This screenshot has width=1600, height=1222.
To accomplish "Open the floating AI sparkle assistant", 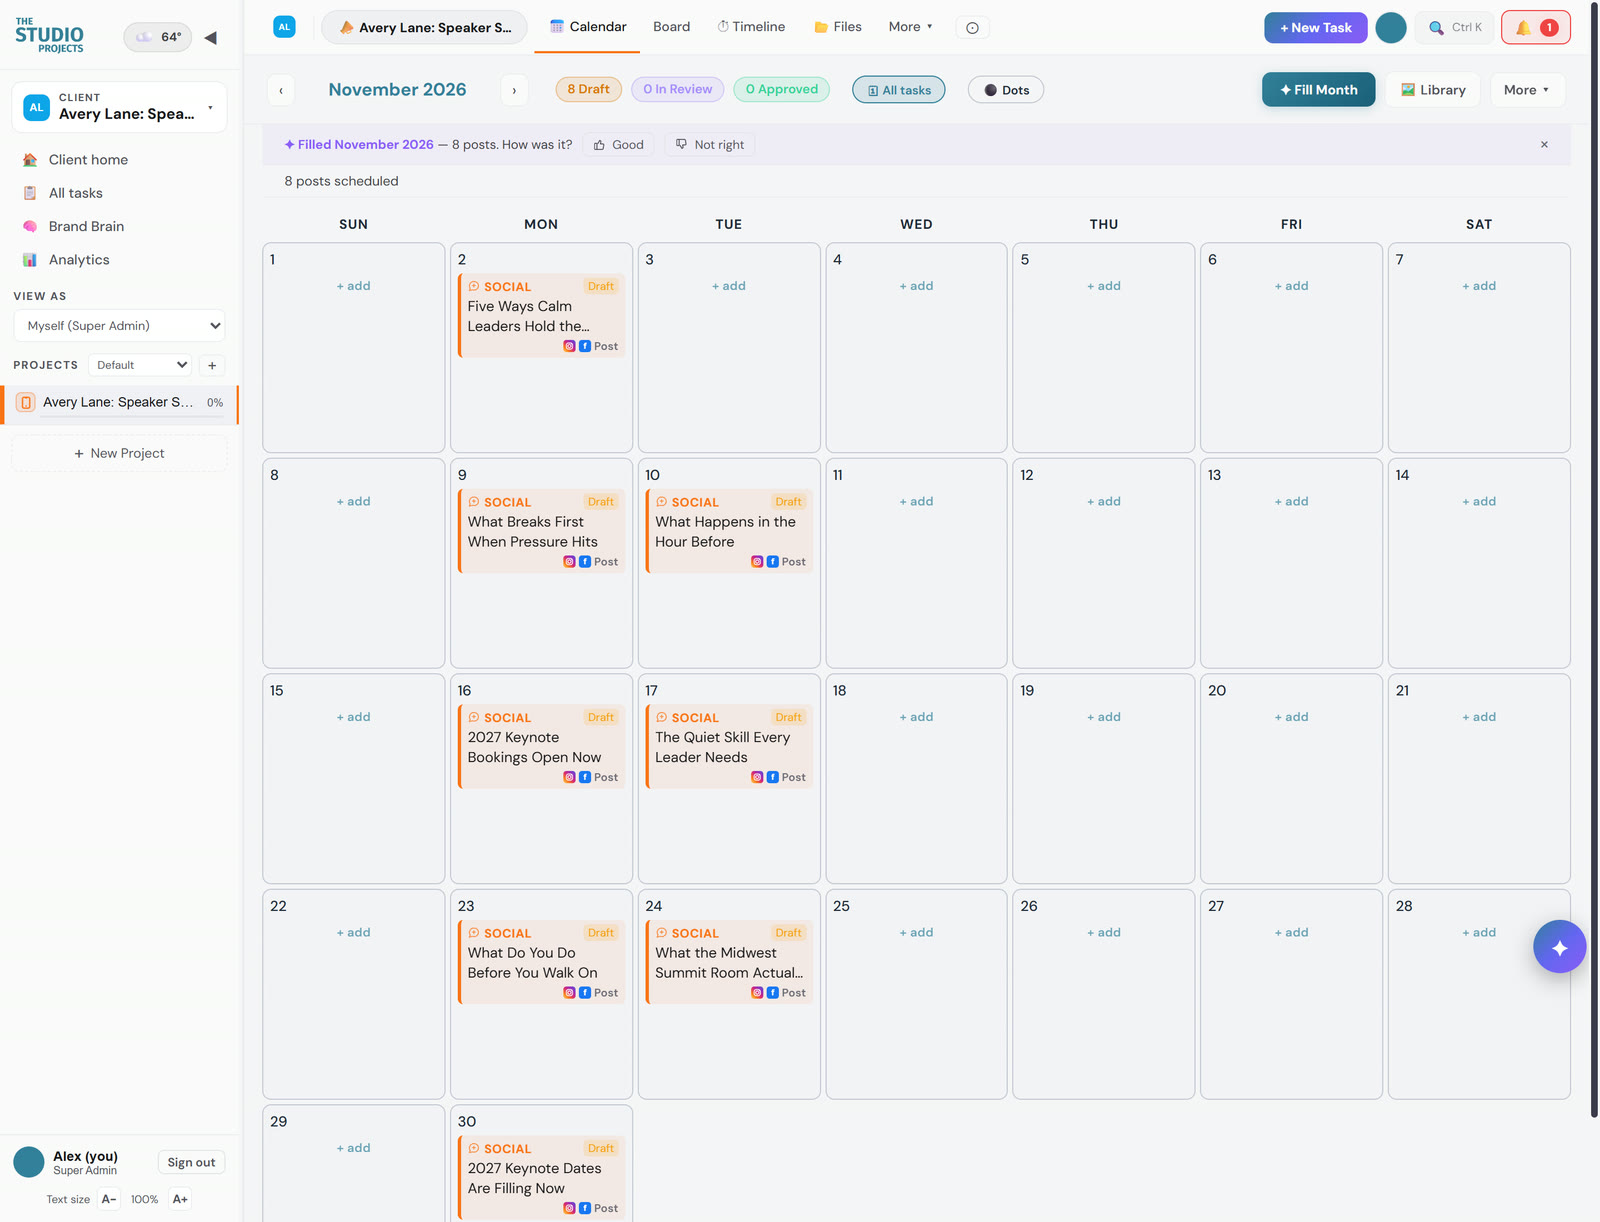I will tap(1559, 947).
